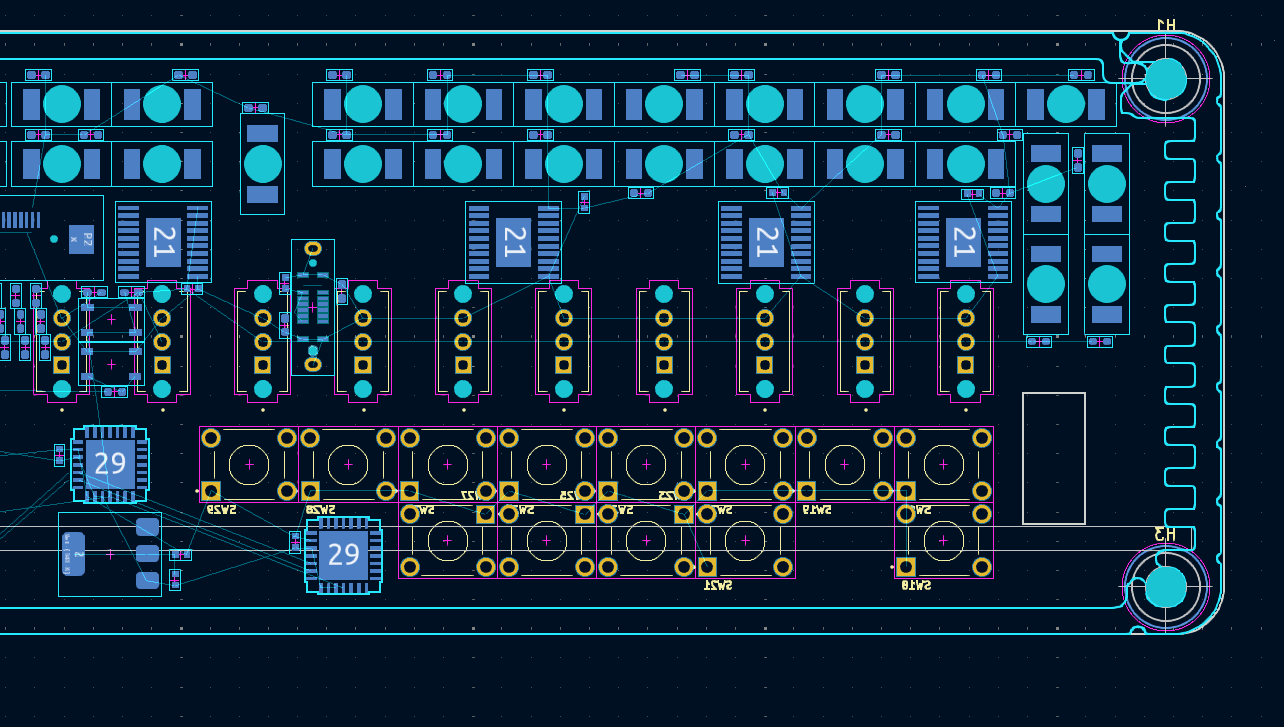Select the standalone vertical LED footprint
1284x727 pixels.
coord(262,164)
